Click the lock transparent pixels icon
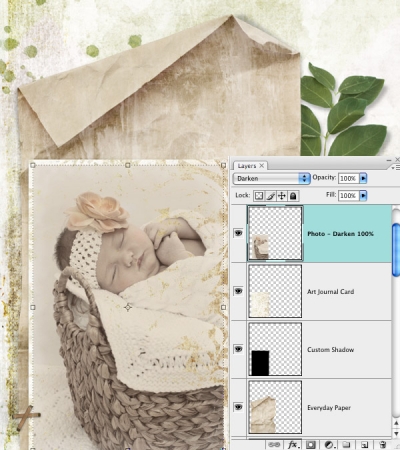Screen dimensions: 400x450 259,196
